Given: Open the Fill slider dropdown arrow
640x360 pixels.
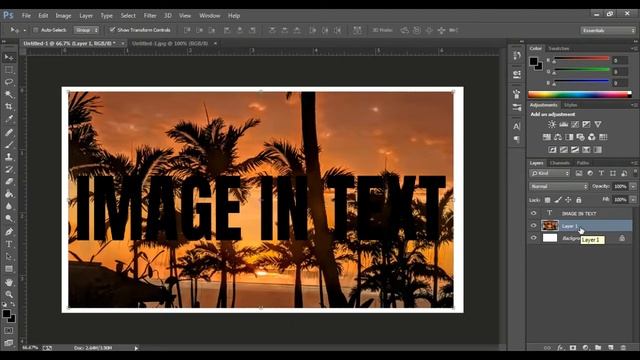Looking at the screenshot, I should tap(633, 200).
